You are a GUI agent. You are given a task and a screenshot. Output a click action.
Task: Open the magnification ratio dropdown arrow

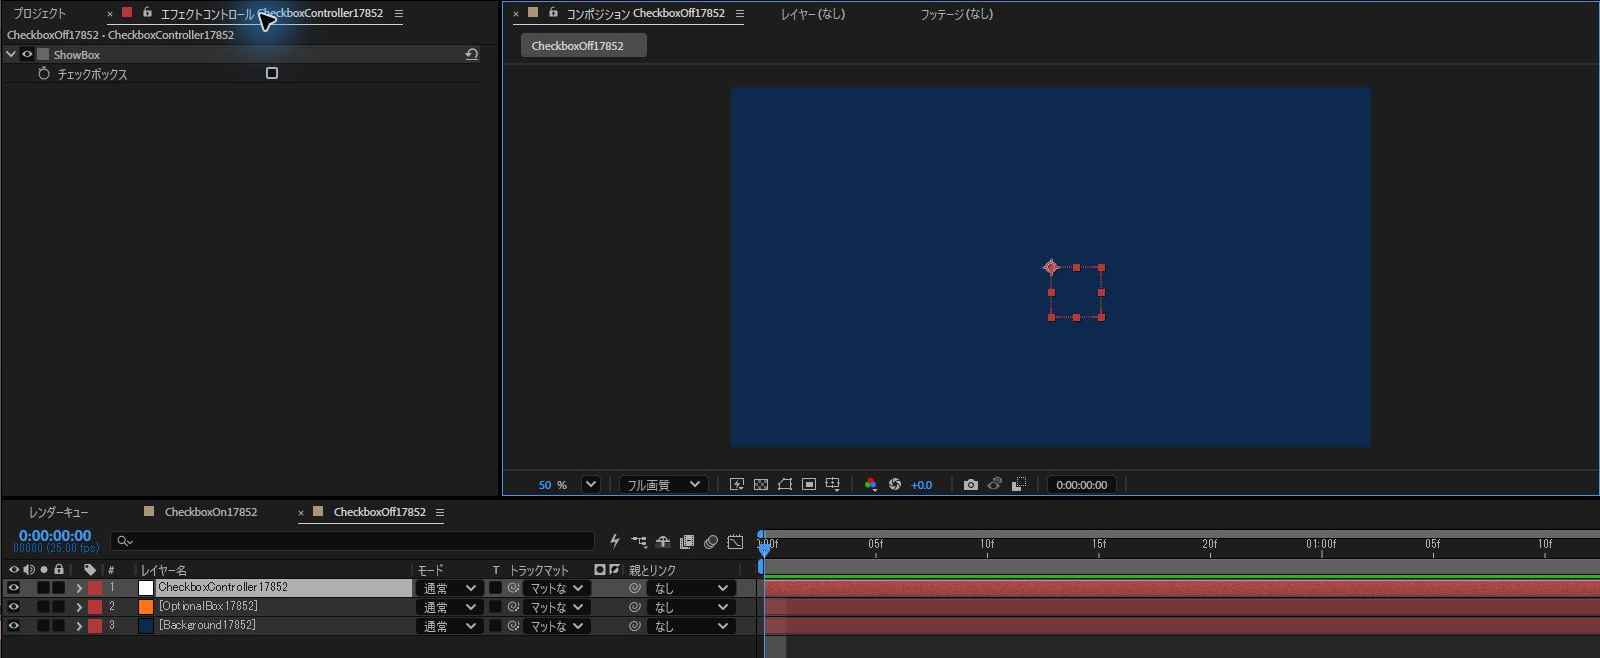tap(591, 485)
